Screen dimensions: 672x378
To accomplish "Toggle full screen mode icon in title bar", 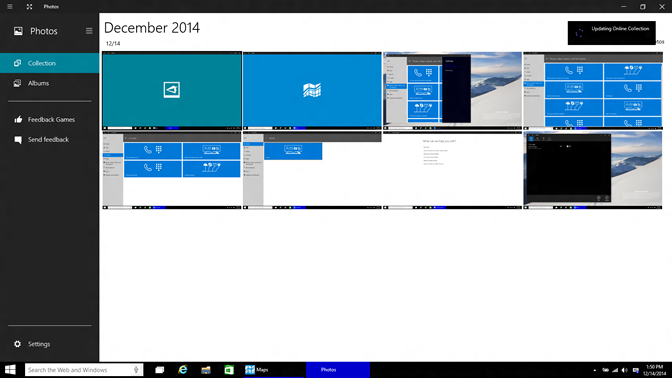I will (29, 6).
